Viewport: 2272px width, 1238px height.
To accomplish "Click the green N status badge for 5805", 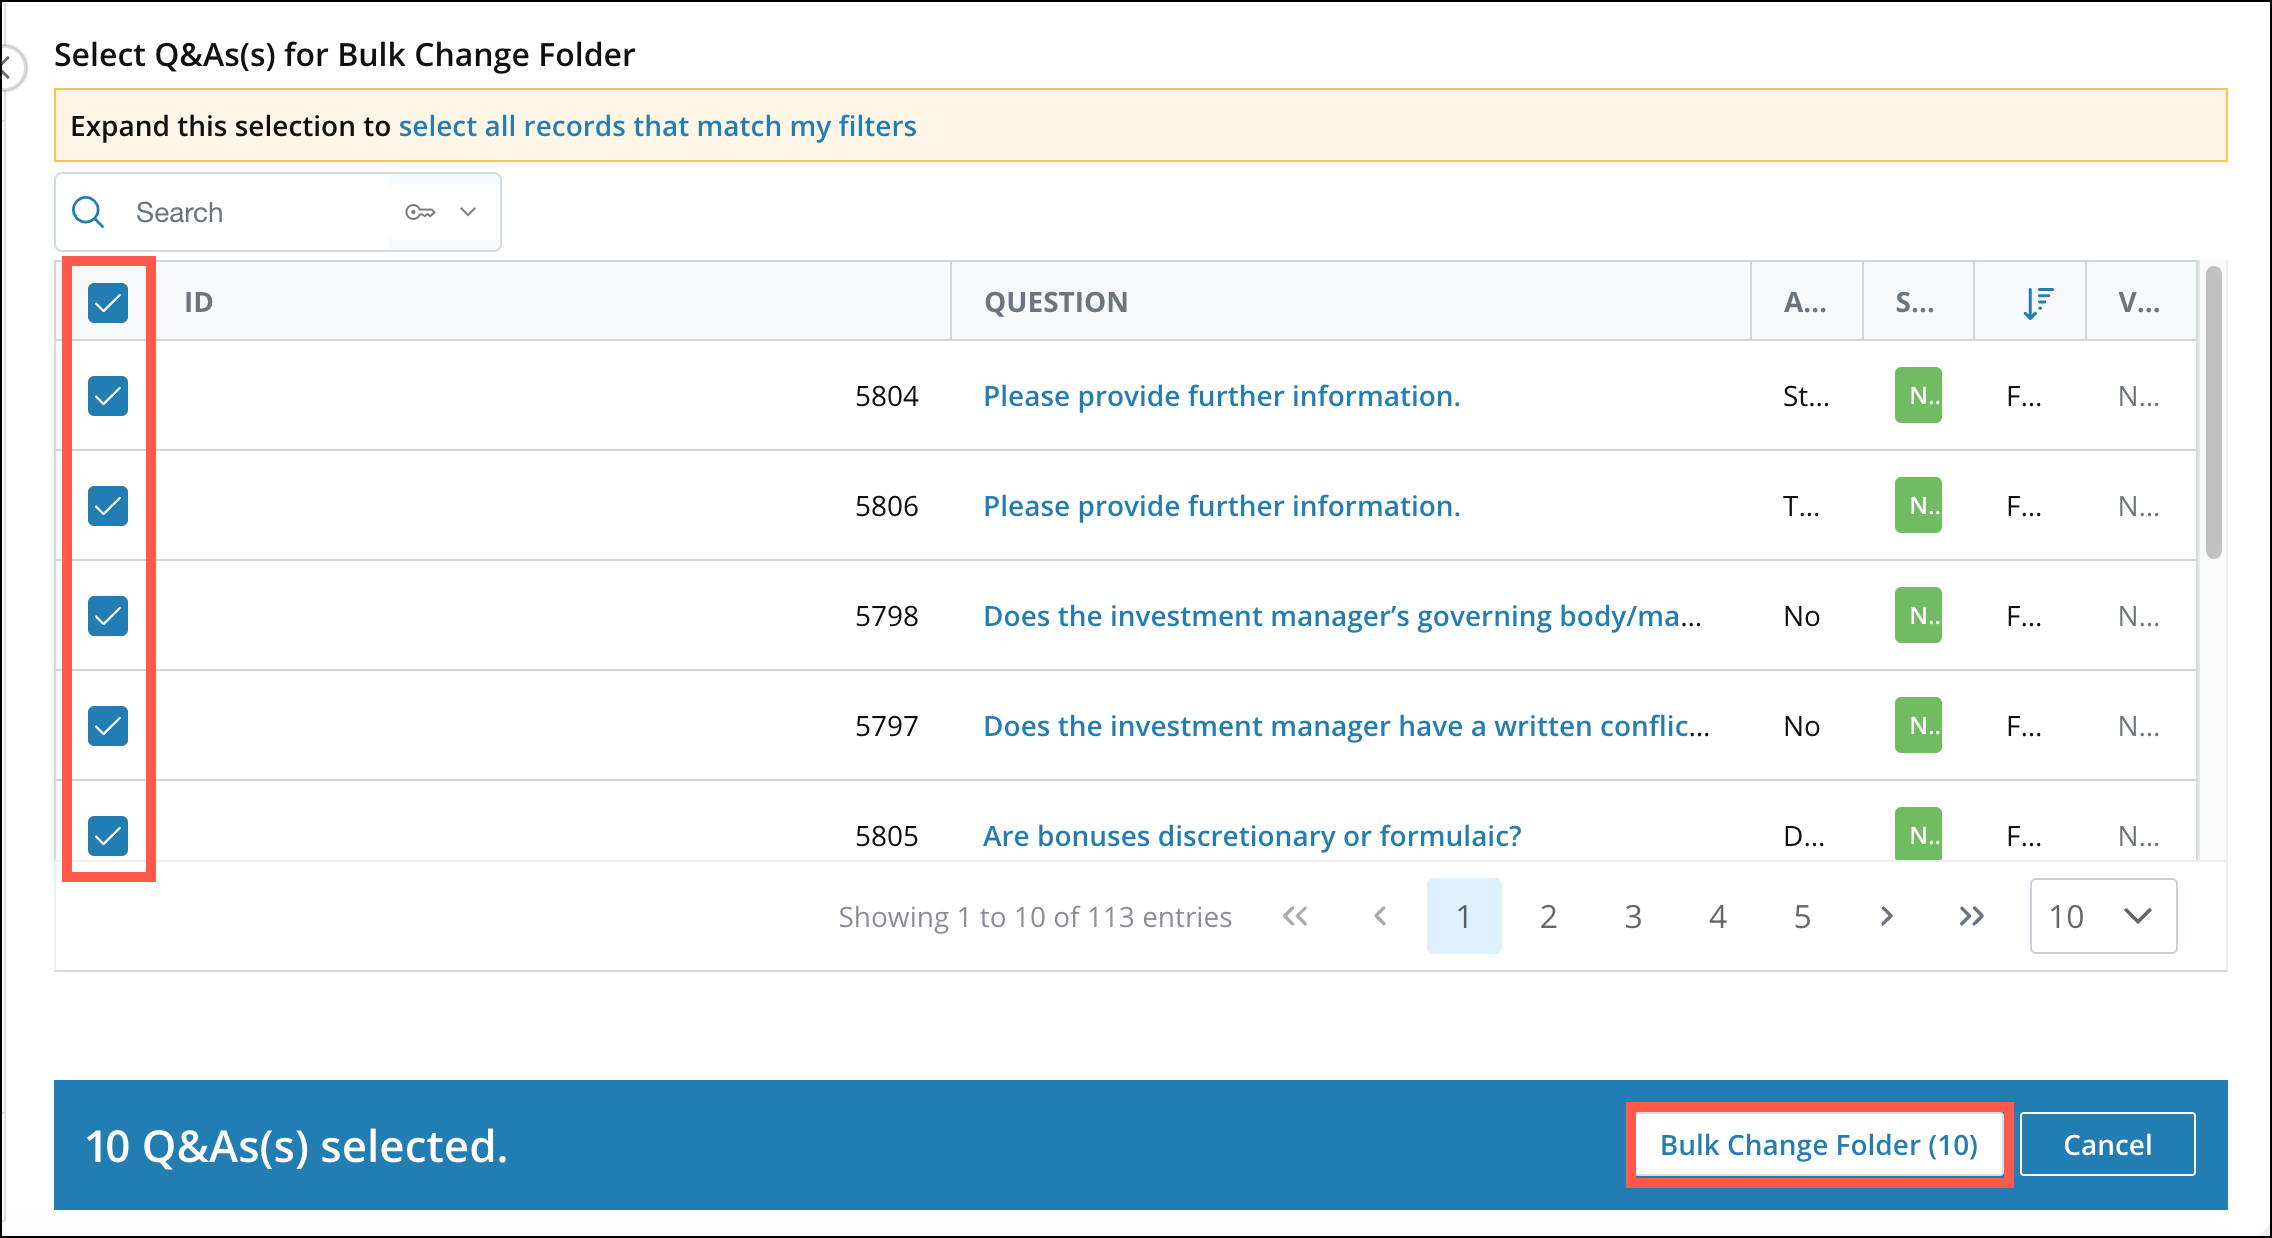I will tap(1918, 834).
